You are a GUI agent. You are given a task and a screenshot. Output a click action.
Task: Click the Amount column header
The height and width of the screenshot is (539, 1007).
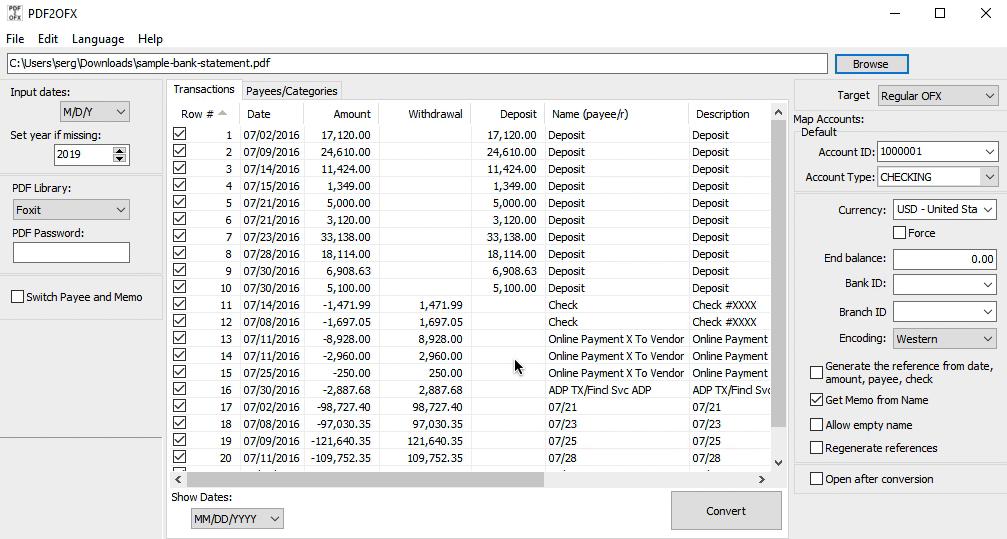click(x=341, y=114)
